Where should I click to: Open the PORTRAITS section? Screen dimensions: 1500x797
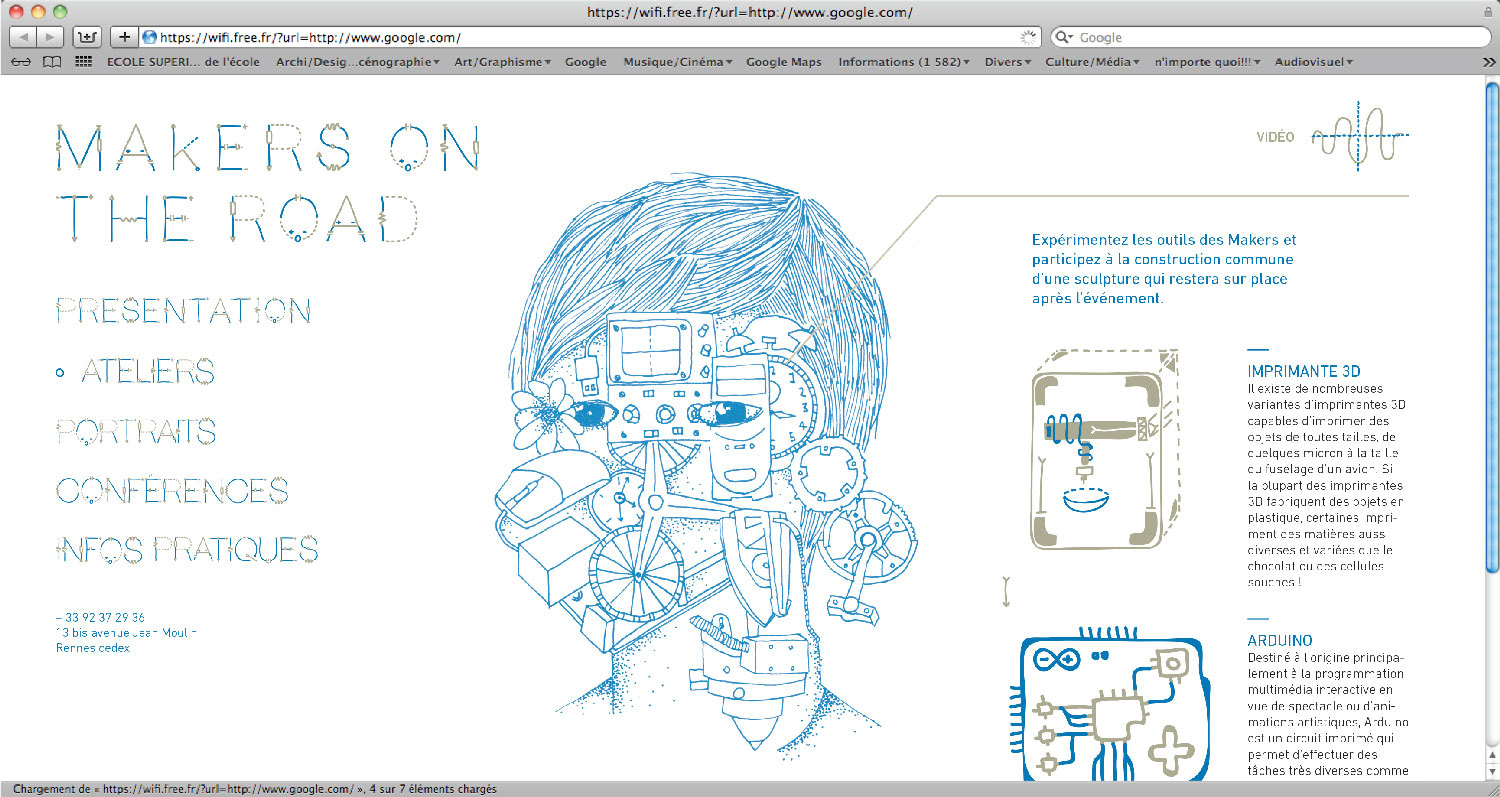tap(136, 432)
